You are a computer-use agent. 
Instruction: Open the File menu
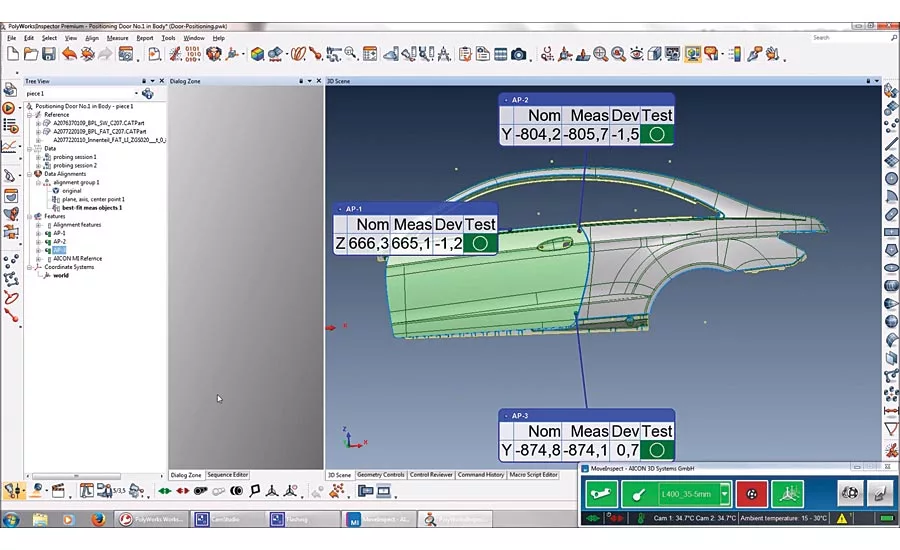(x=11, y=38)
